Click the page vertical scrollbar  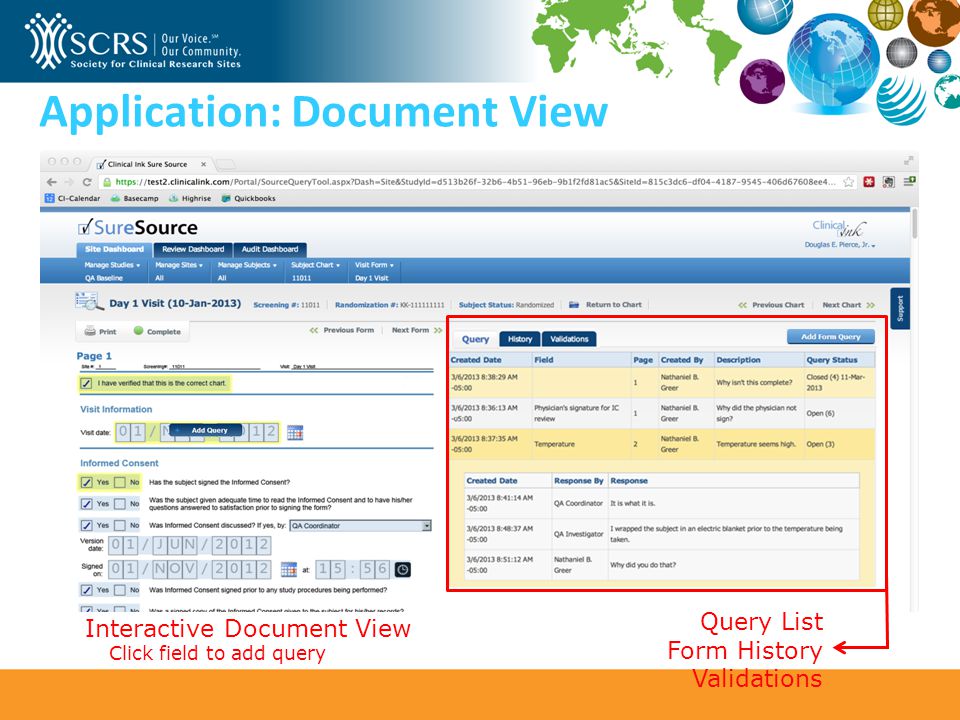click(x=915, y=223)
